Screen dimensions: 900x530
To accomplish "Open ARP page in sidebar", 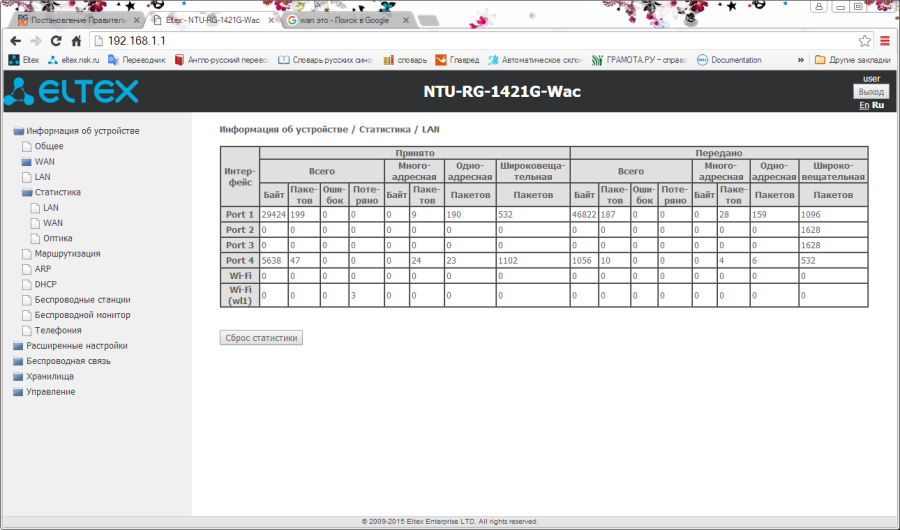I will [x=37, y=269].
